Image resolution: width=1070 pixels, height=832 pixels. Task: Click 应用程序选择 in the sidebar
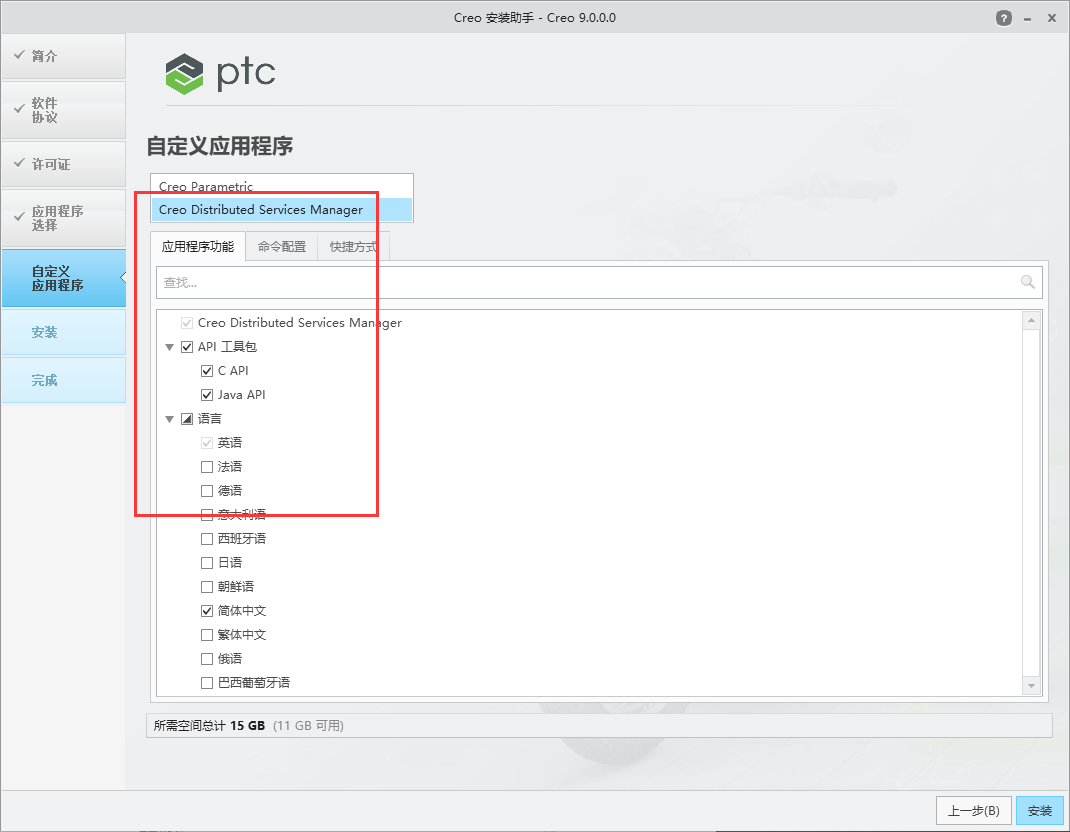coord(63,218)
